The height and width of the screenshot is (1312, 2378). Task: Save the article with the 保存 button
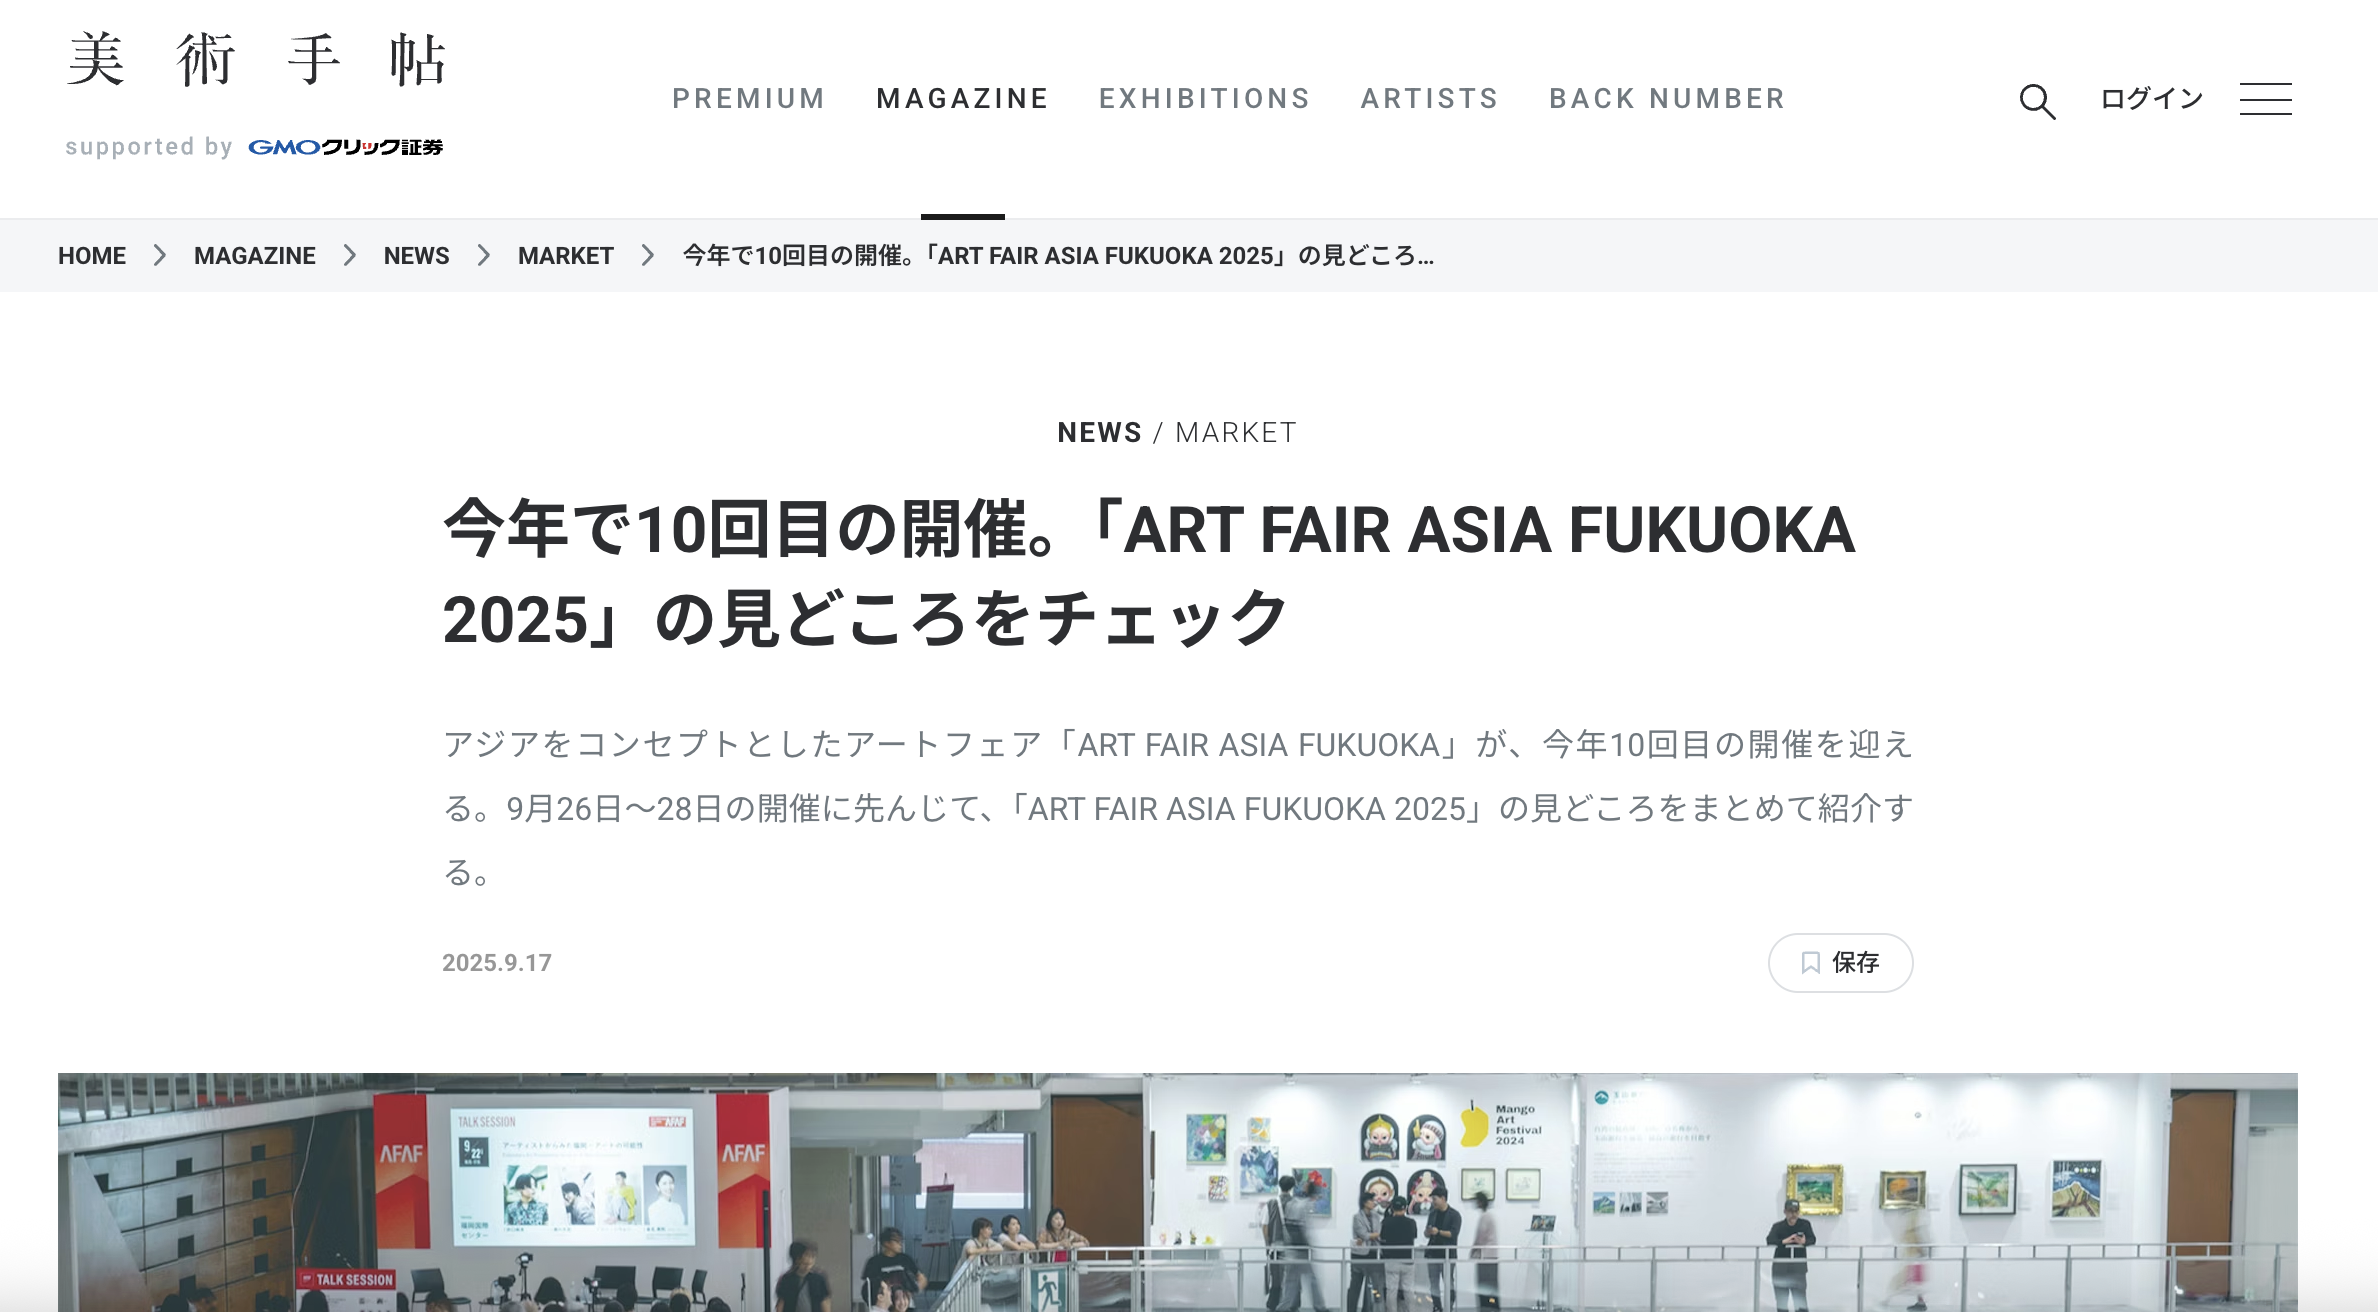(x=1840, y=963)
